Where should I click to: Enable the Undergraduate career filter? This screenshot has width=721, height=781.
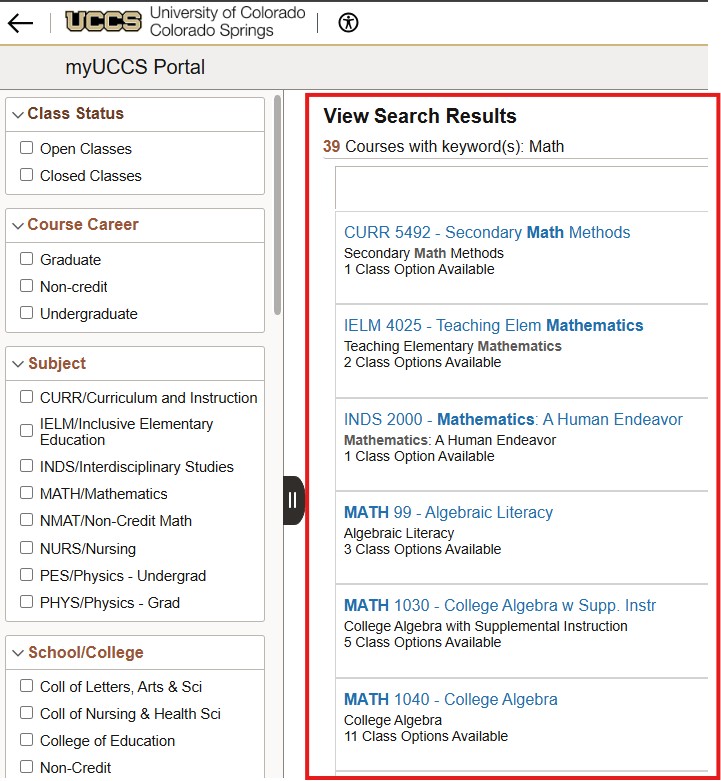[x=27, y=313]
